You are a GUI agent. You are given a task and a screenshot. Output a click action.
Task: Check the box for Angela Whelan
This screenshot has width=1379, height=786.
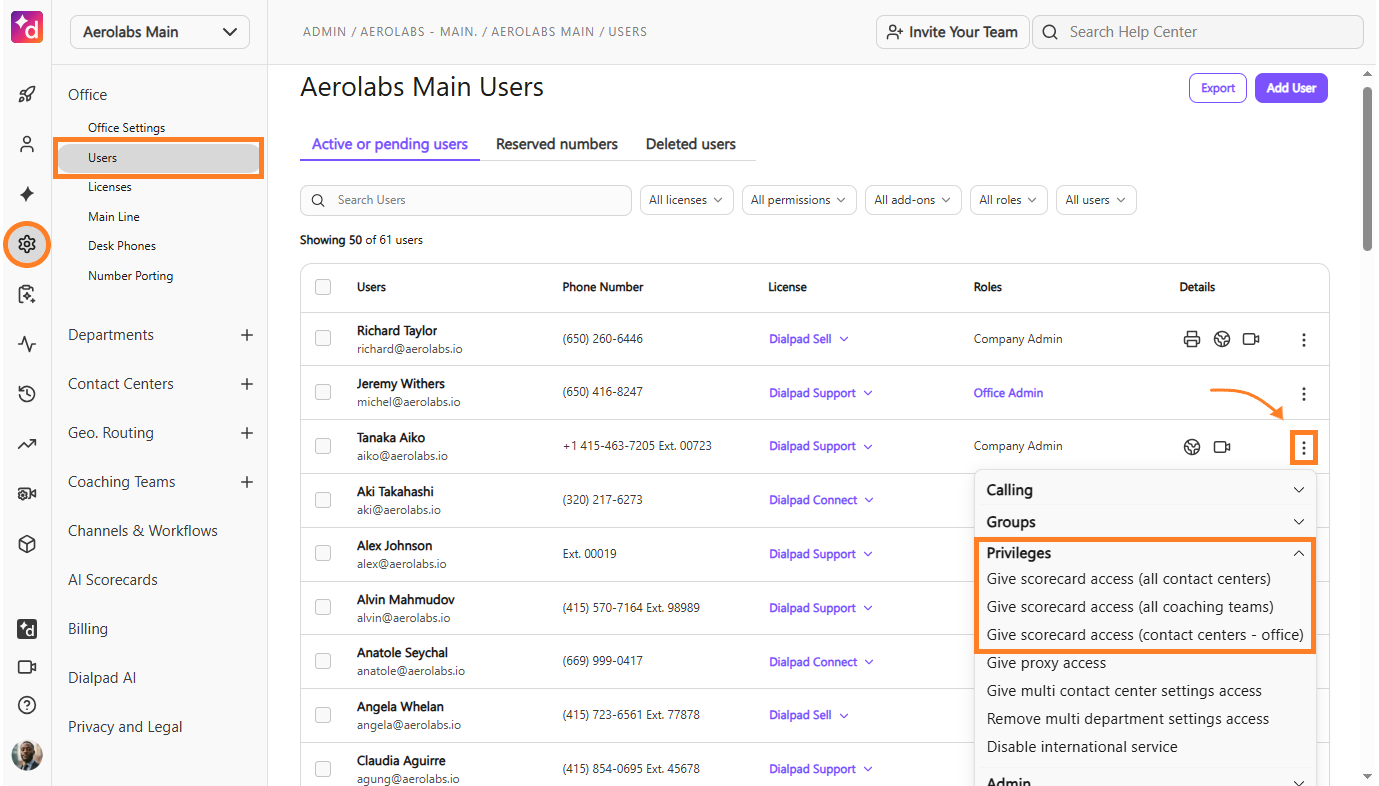(323, 715)
